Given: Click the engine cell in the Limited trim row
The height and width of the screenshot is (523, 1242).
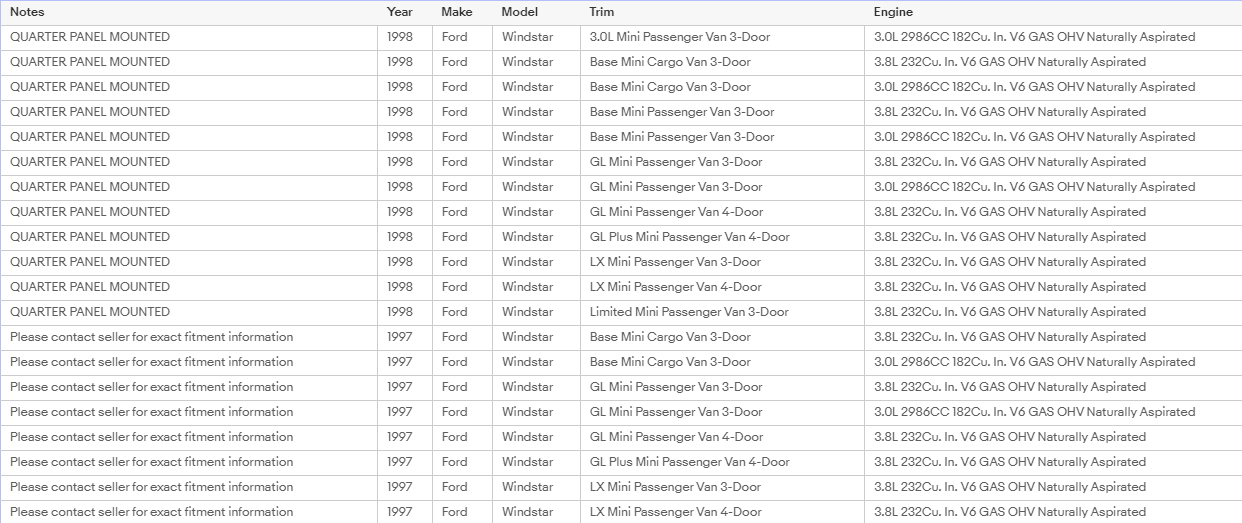Looking at the screenshot, I should point(1010,312).
